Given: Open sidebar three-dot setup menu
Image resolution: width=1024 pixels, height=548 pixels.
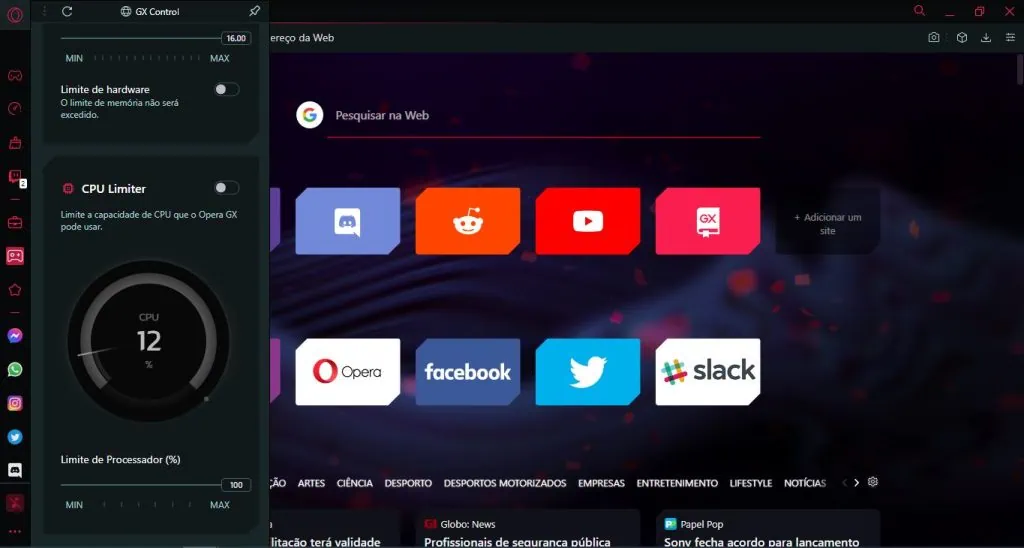Looking at the screenshot, I should (x=15, y=532).
